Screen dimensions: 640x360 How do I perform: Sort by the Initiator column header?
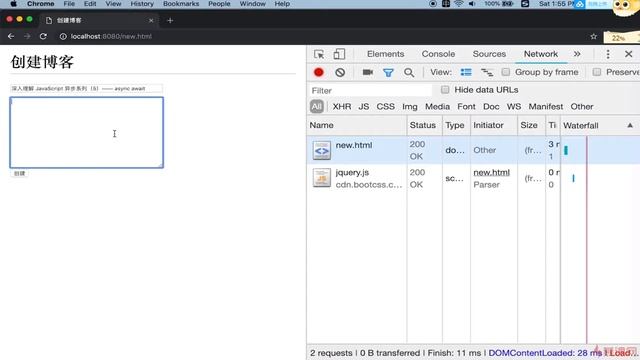pos(494,125)
